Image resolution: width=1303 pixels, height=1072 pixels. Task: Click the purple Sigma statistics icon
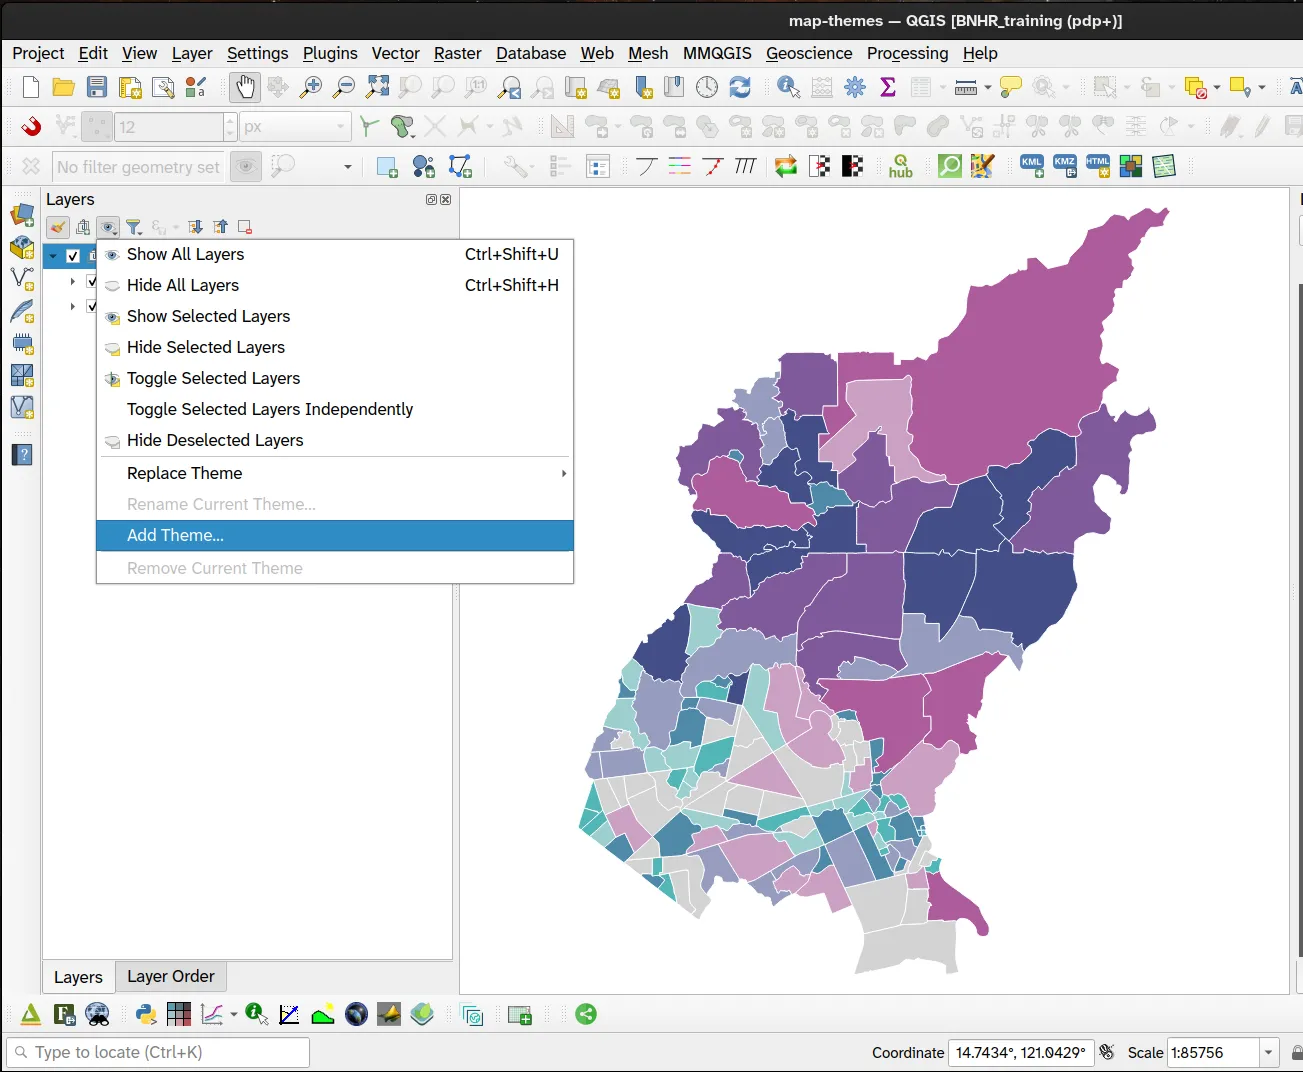tap(887, 88)
